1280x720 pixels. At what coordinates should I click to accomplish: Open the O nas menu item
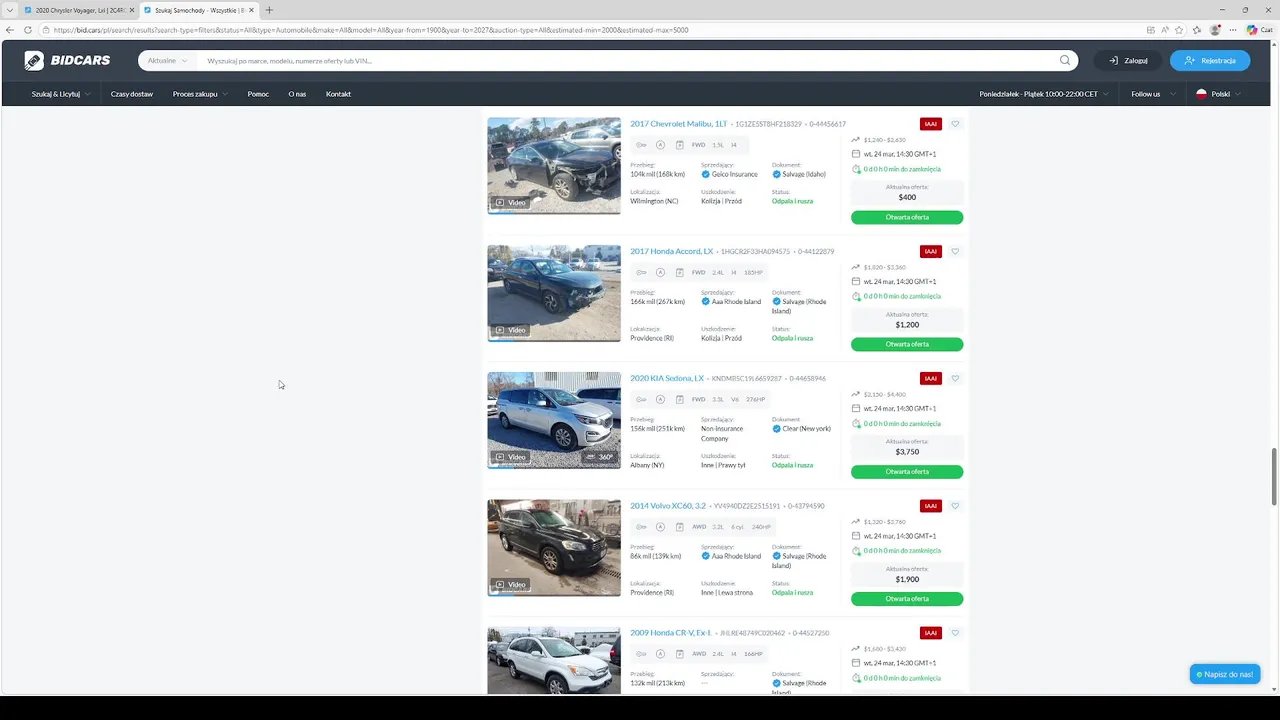coord(297,94)
